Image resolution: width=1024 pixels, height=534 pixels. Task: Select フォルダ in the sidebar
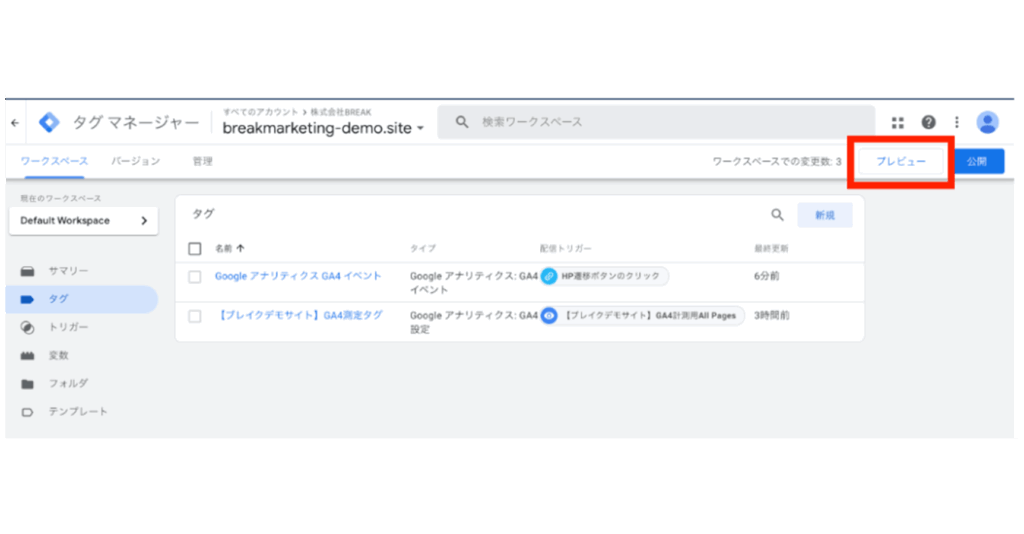pos(68,384)
